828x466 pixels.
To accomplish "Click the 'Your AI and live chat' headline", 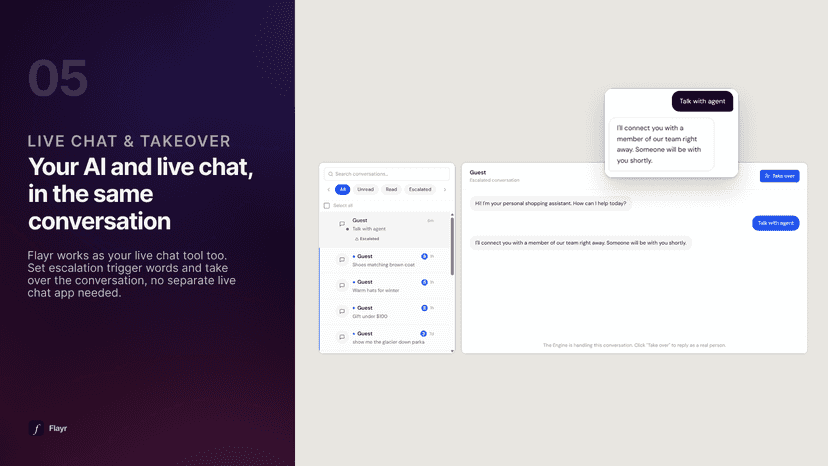I will tap(140, 193).
